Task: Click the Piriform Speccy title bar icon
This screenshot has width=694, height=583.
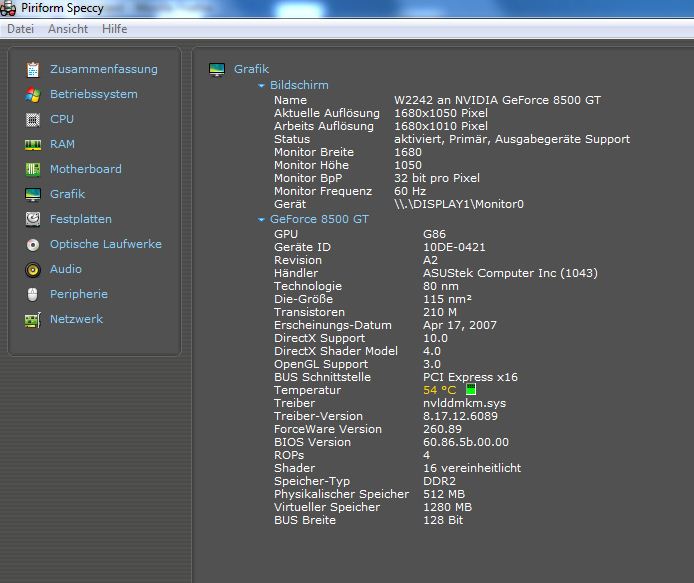Action: [x=8, y=9]
